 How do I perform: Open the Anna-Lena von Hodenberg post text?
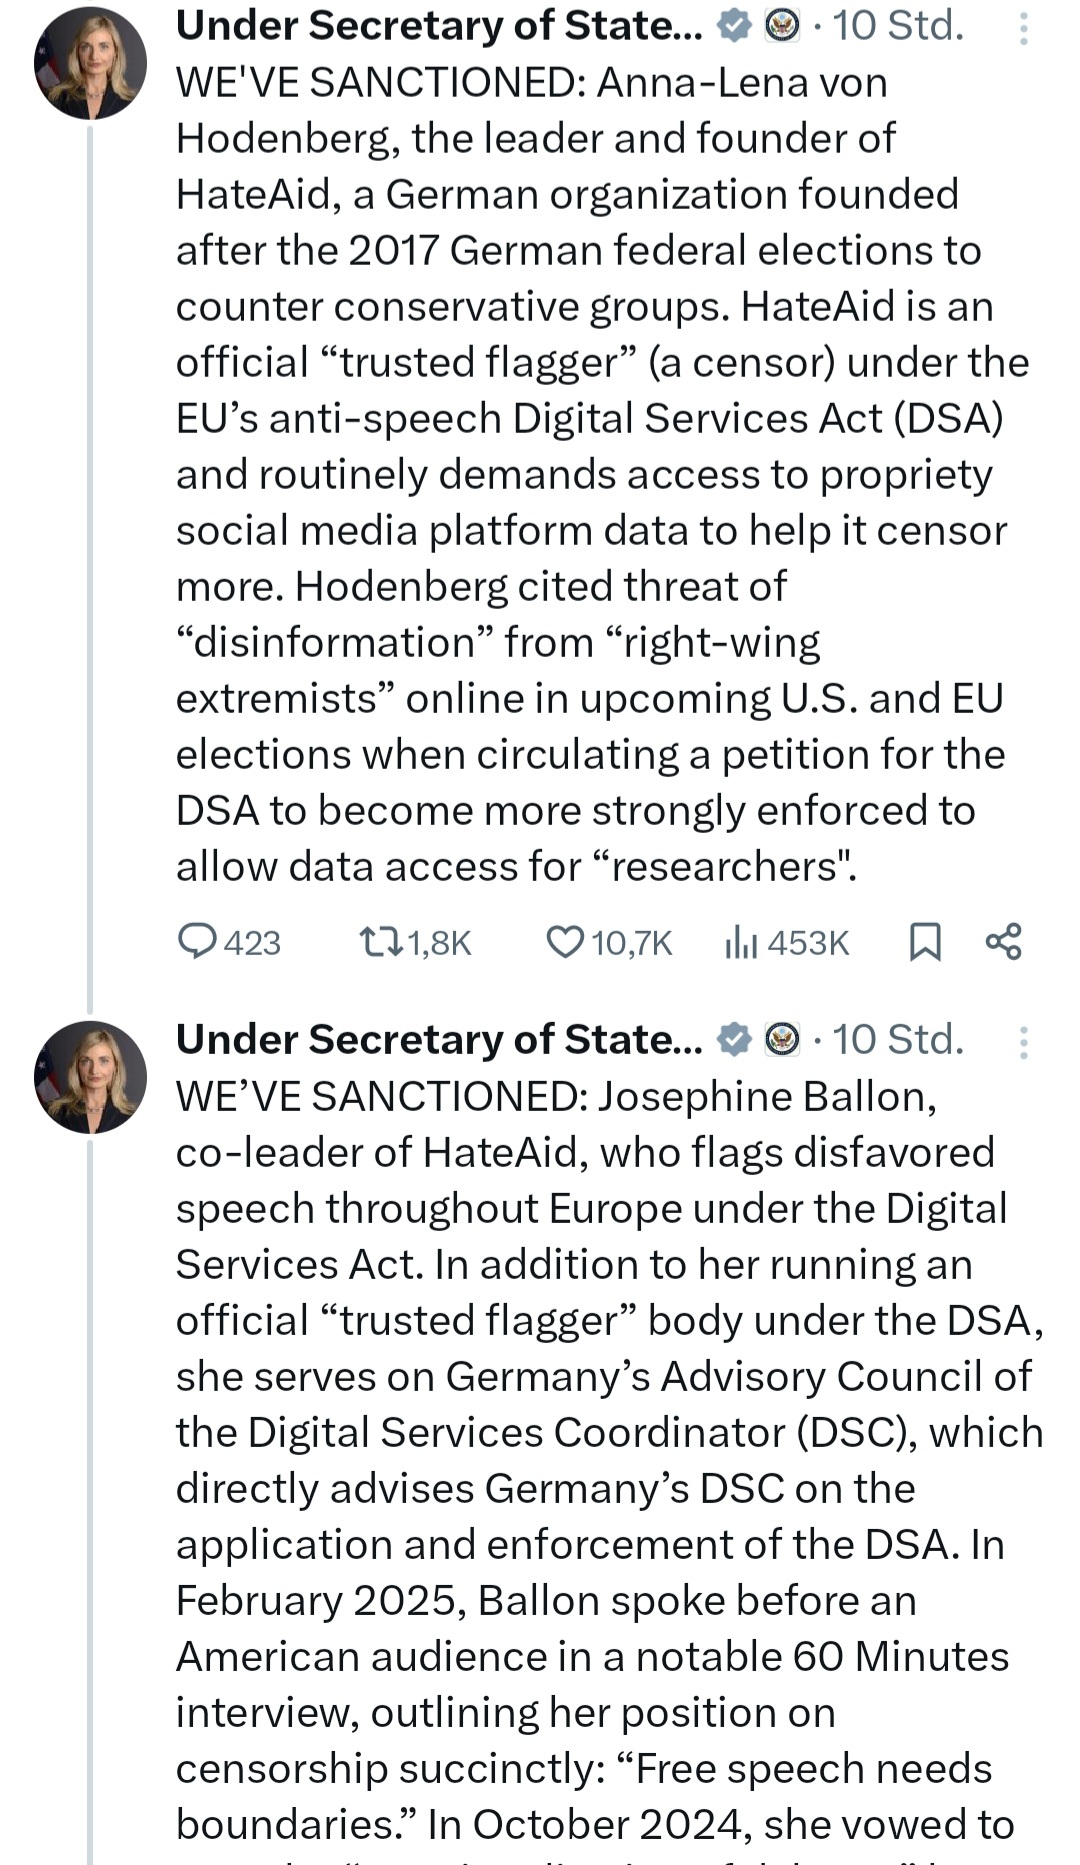coord(590,474)
